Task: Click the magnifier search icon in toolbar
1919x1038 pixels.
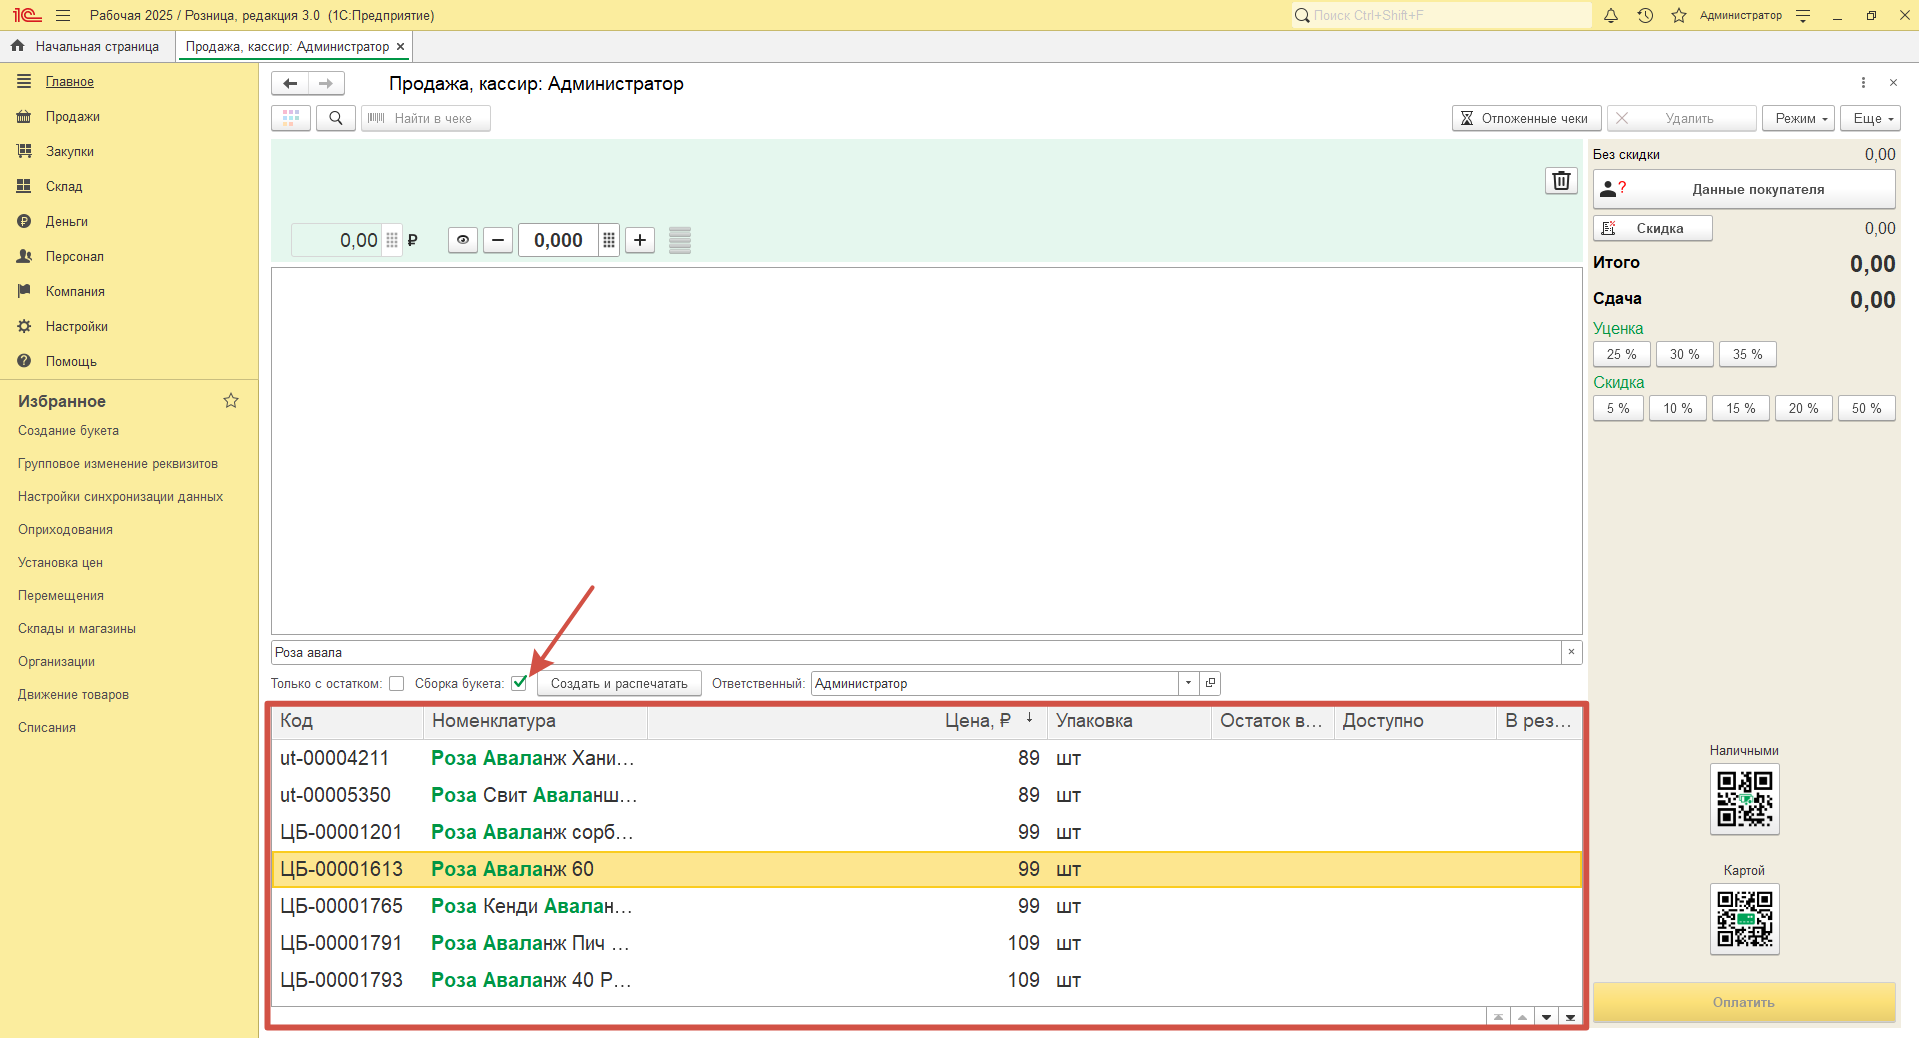Action: 336,118
